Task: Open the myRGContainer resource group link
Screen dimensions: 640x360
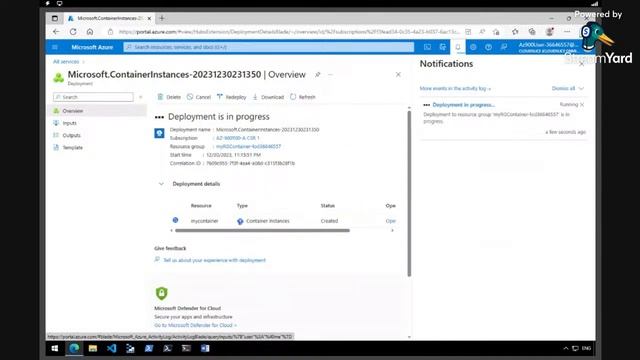Action: coord(249,147)
